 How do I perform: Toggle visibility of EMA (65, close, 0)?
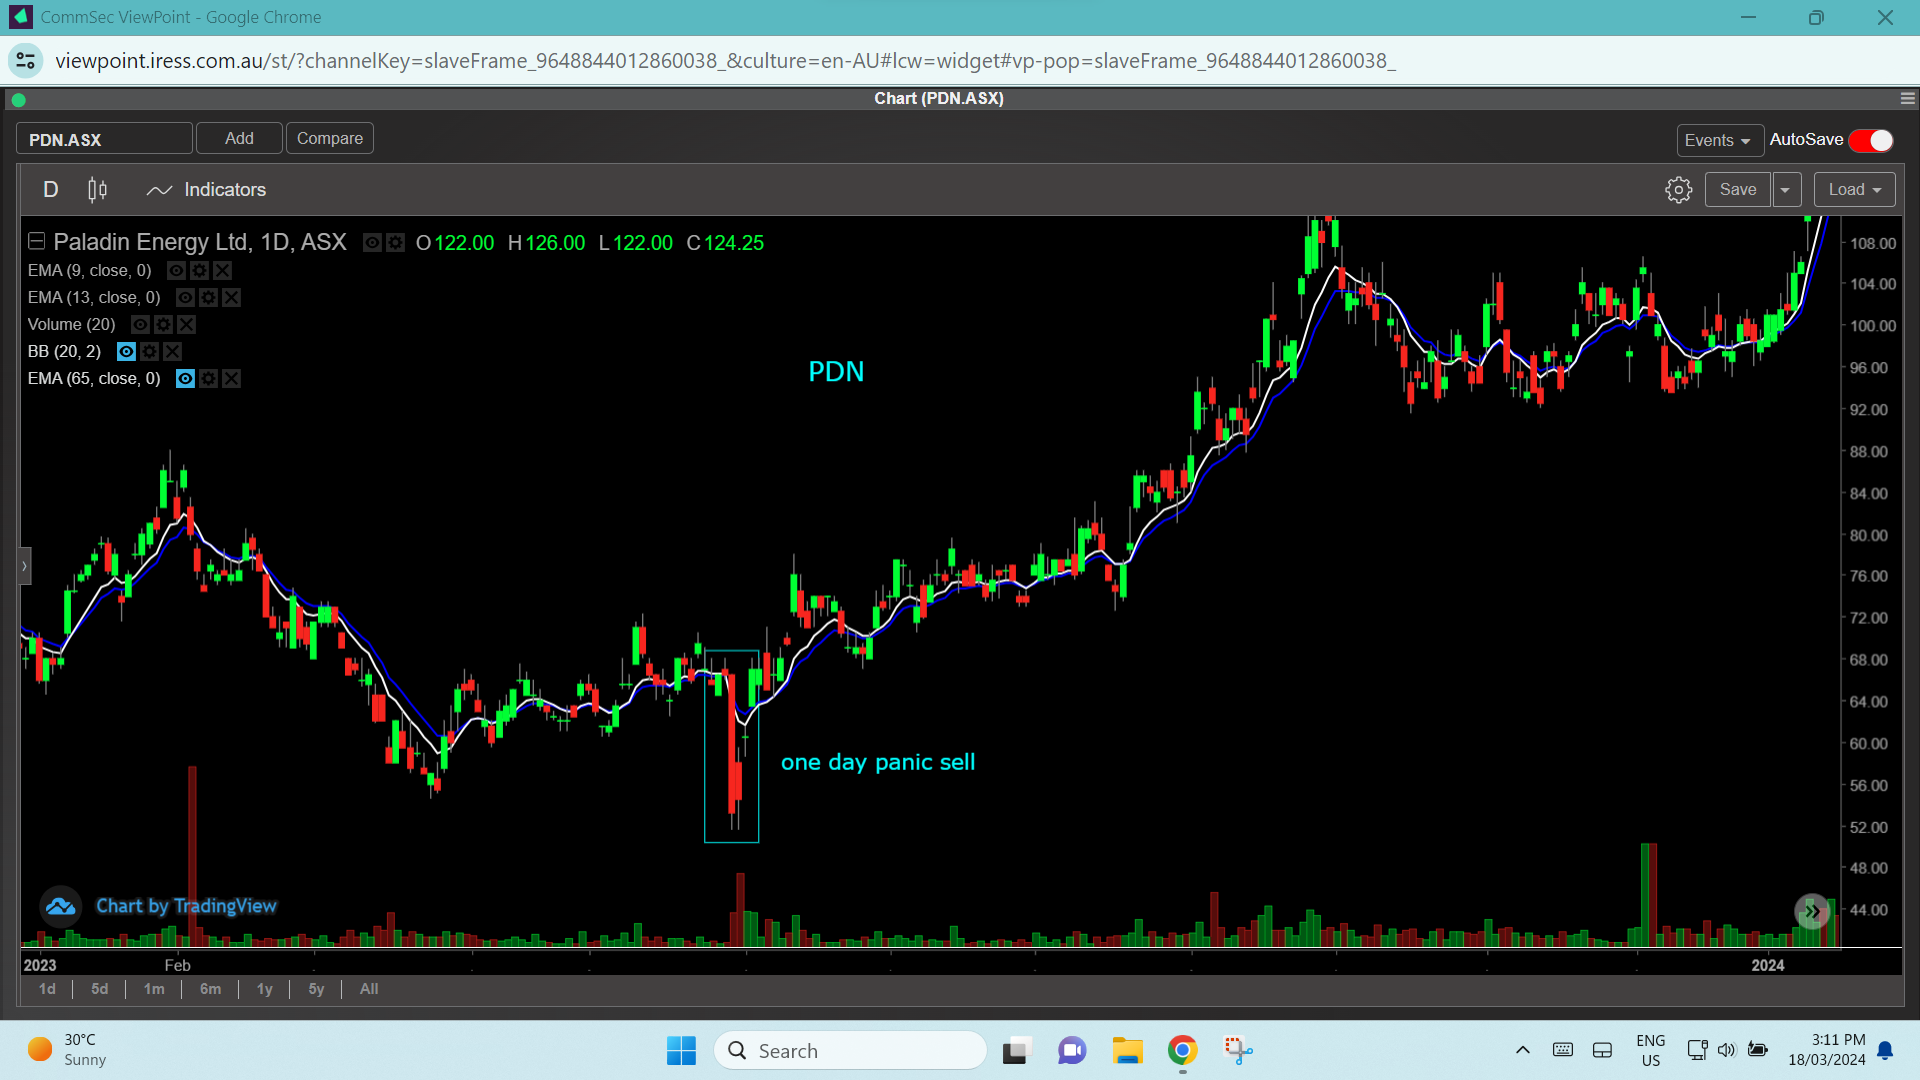click(x=185, y=379)
